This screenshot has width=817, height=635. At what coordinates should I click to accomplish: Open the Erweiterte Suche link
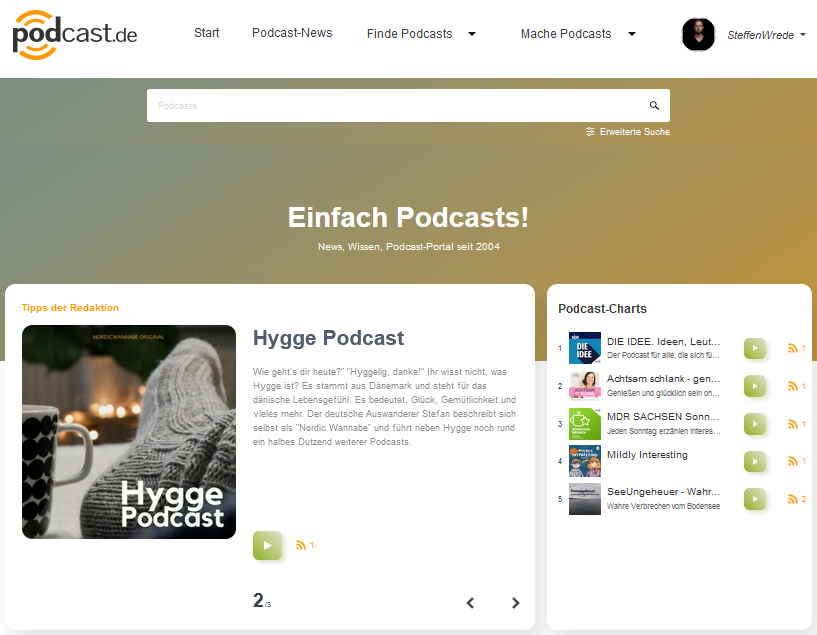click(x=635, y=132)
